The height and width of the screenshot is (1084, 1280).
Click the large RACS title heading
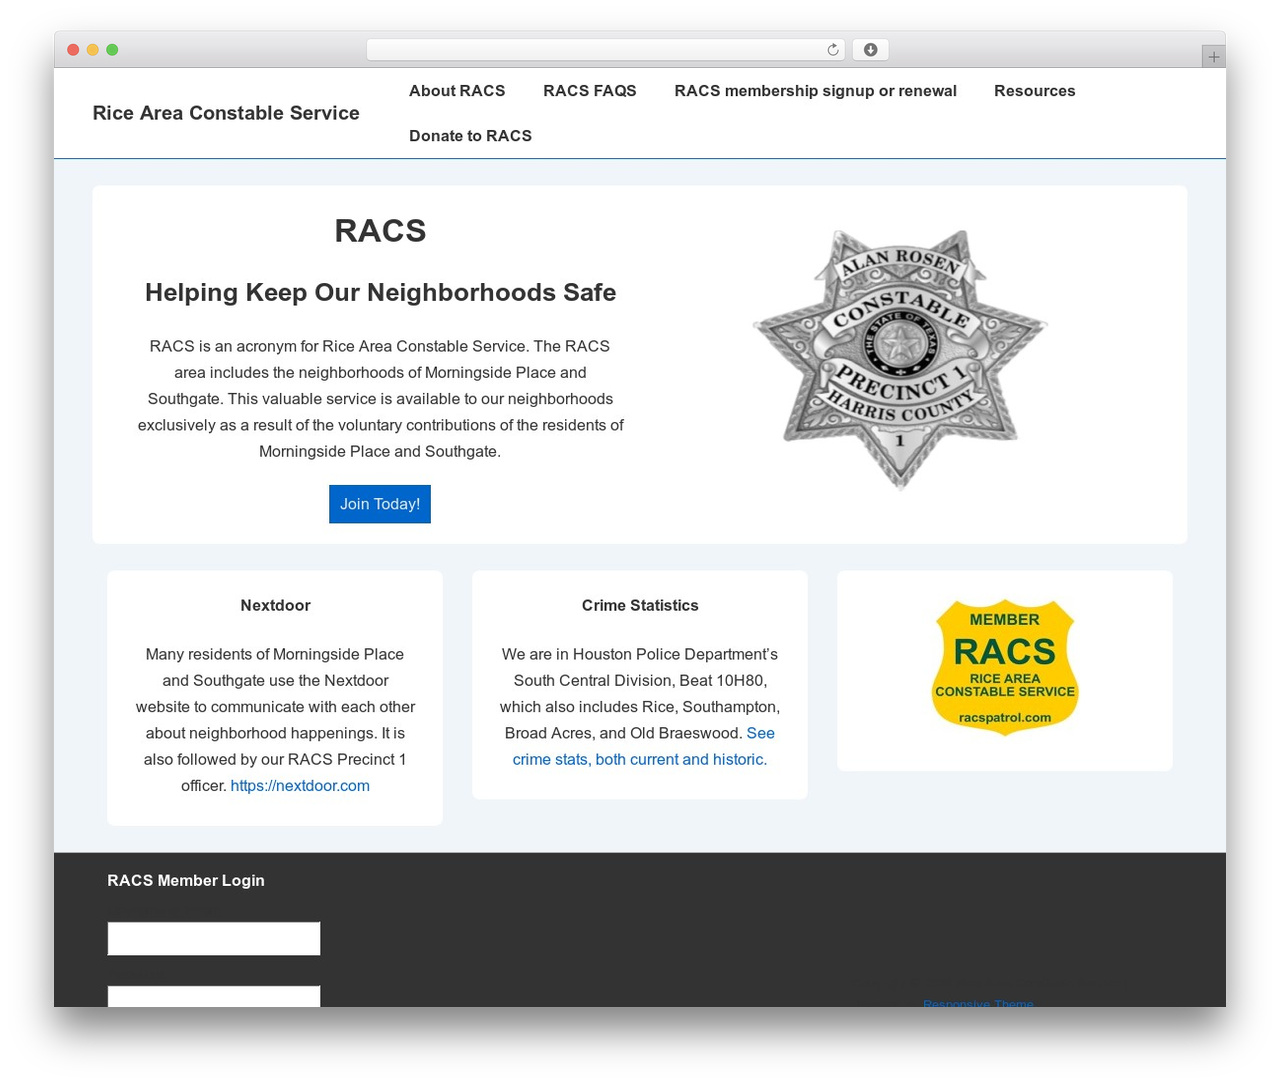click(380, 231)
